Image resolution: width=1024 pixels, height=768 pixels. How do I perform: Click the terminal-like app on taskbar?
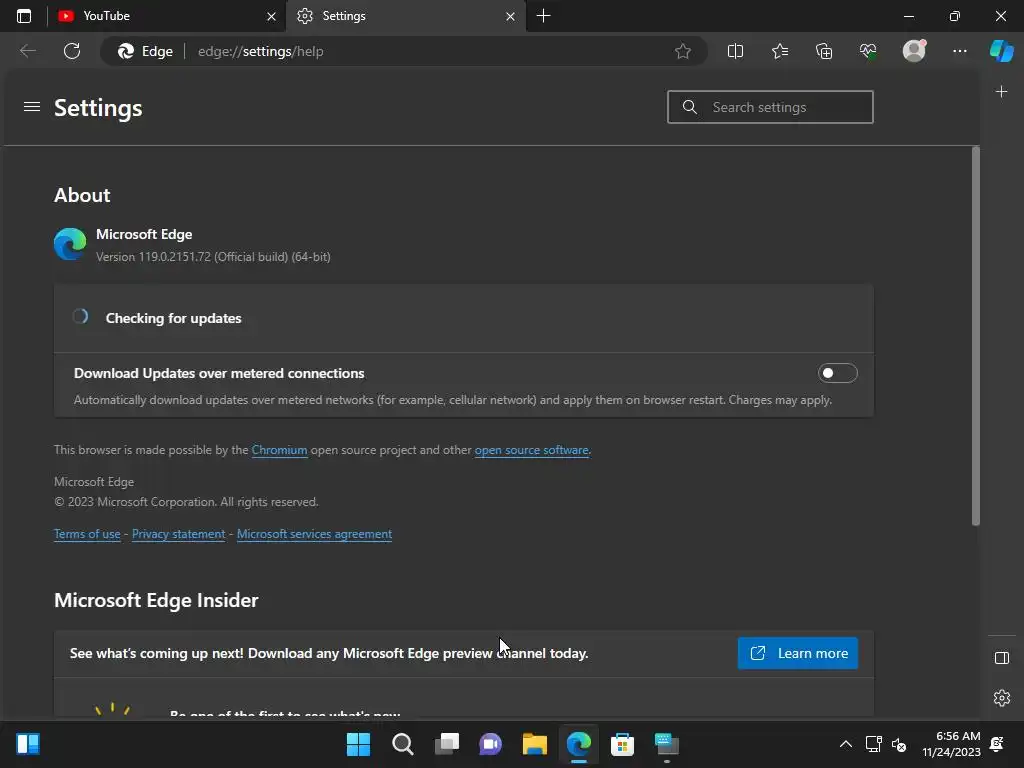click(x=667, y=744)
